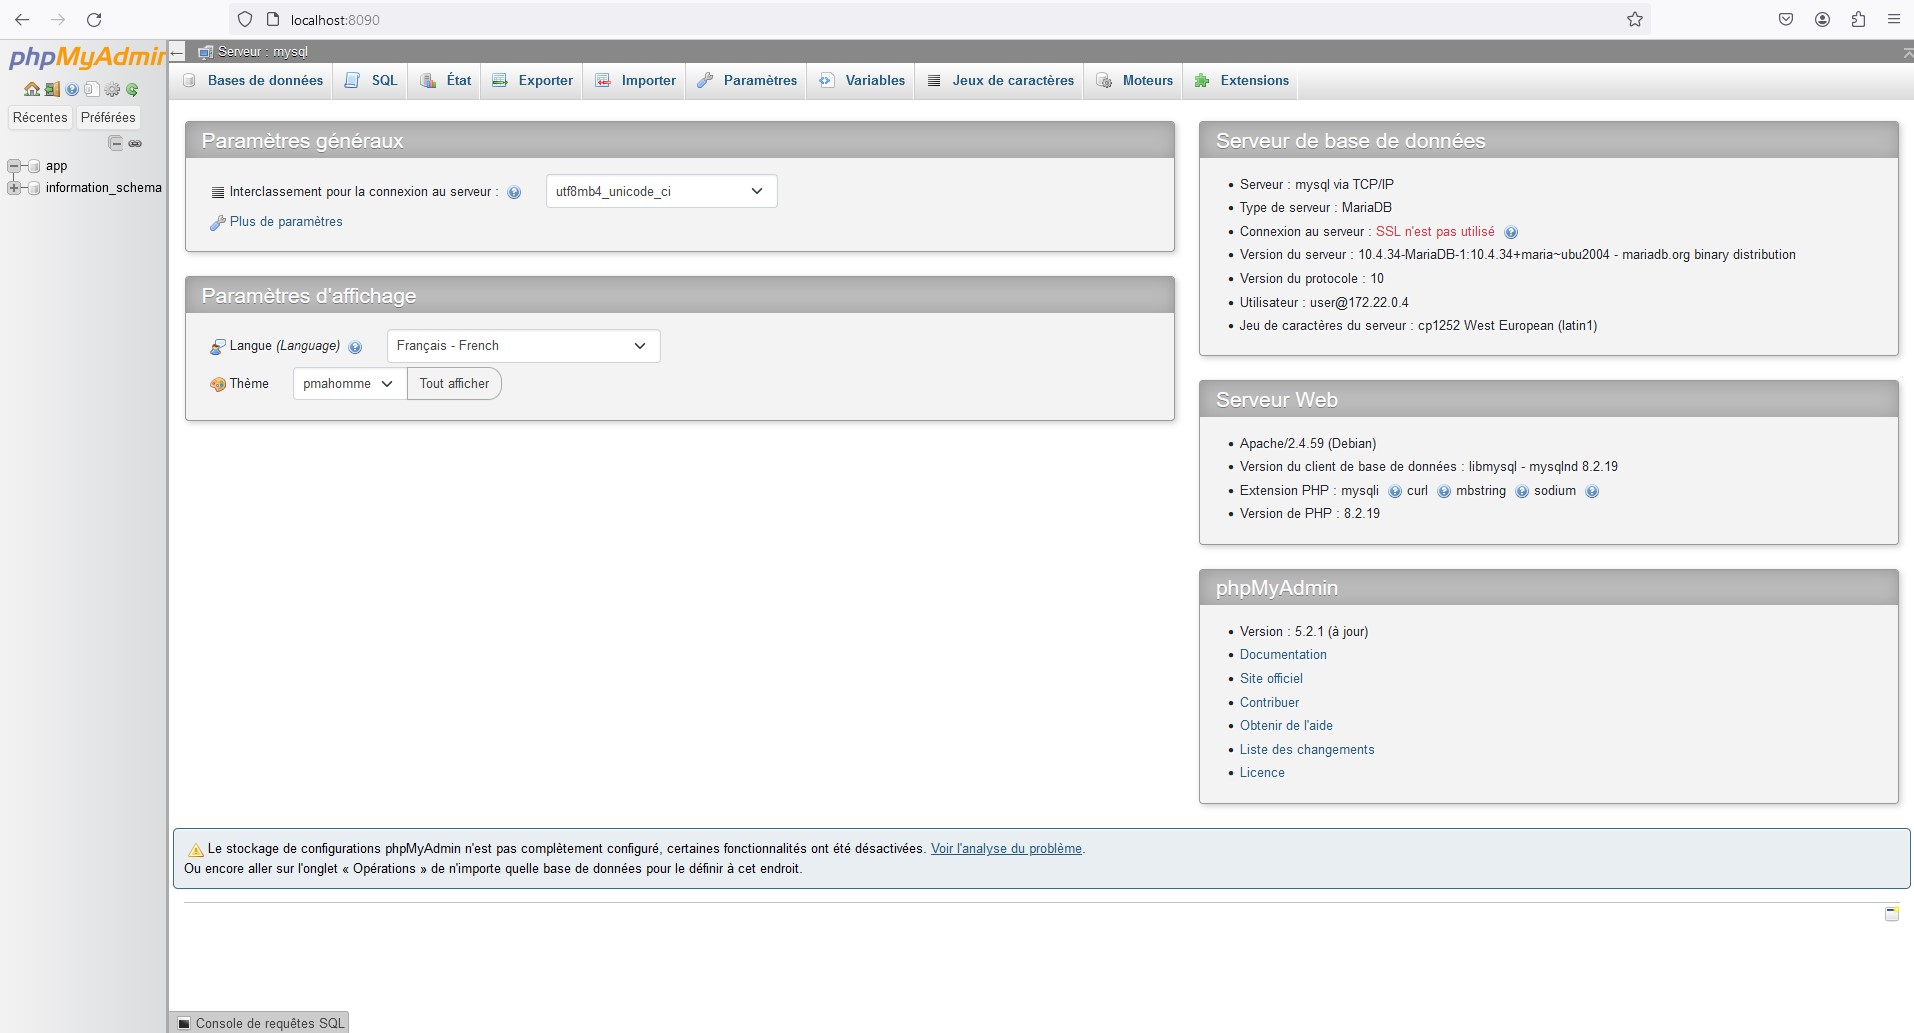Image resolution: width=1914 pixels, height=1033 pixels.
Task: Click help icon after curl extension
Action: tap(1444, 491)
